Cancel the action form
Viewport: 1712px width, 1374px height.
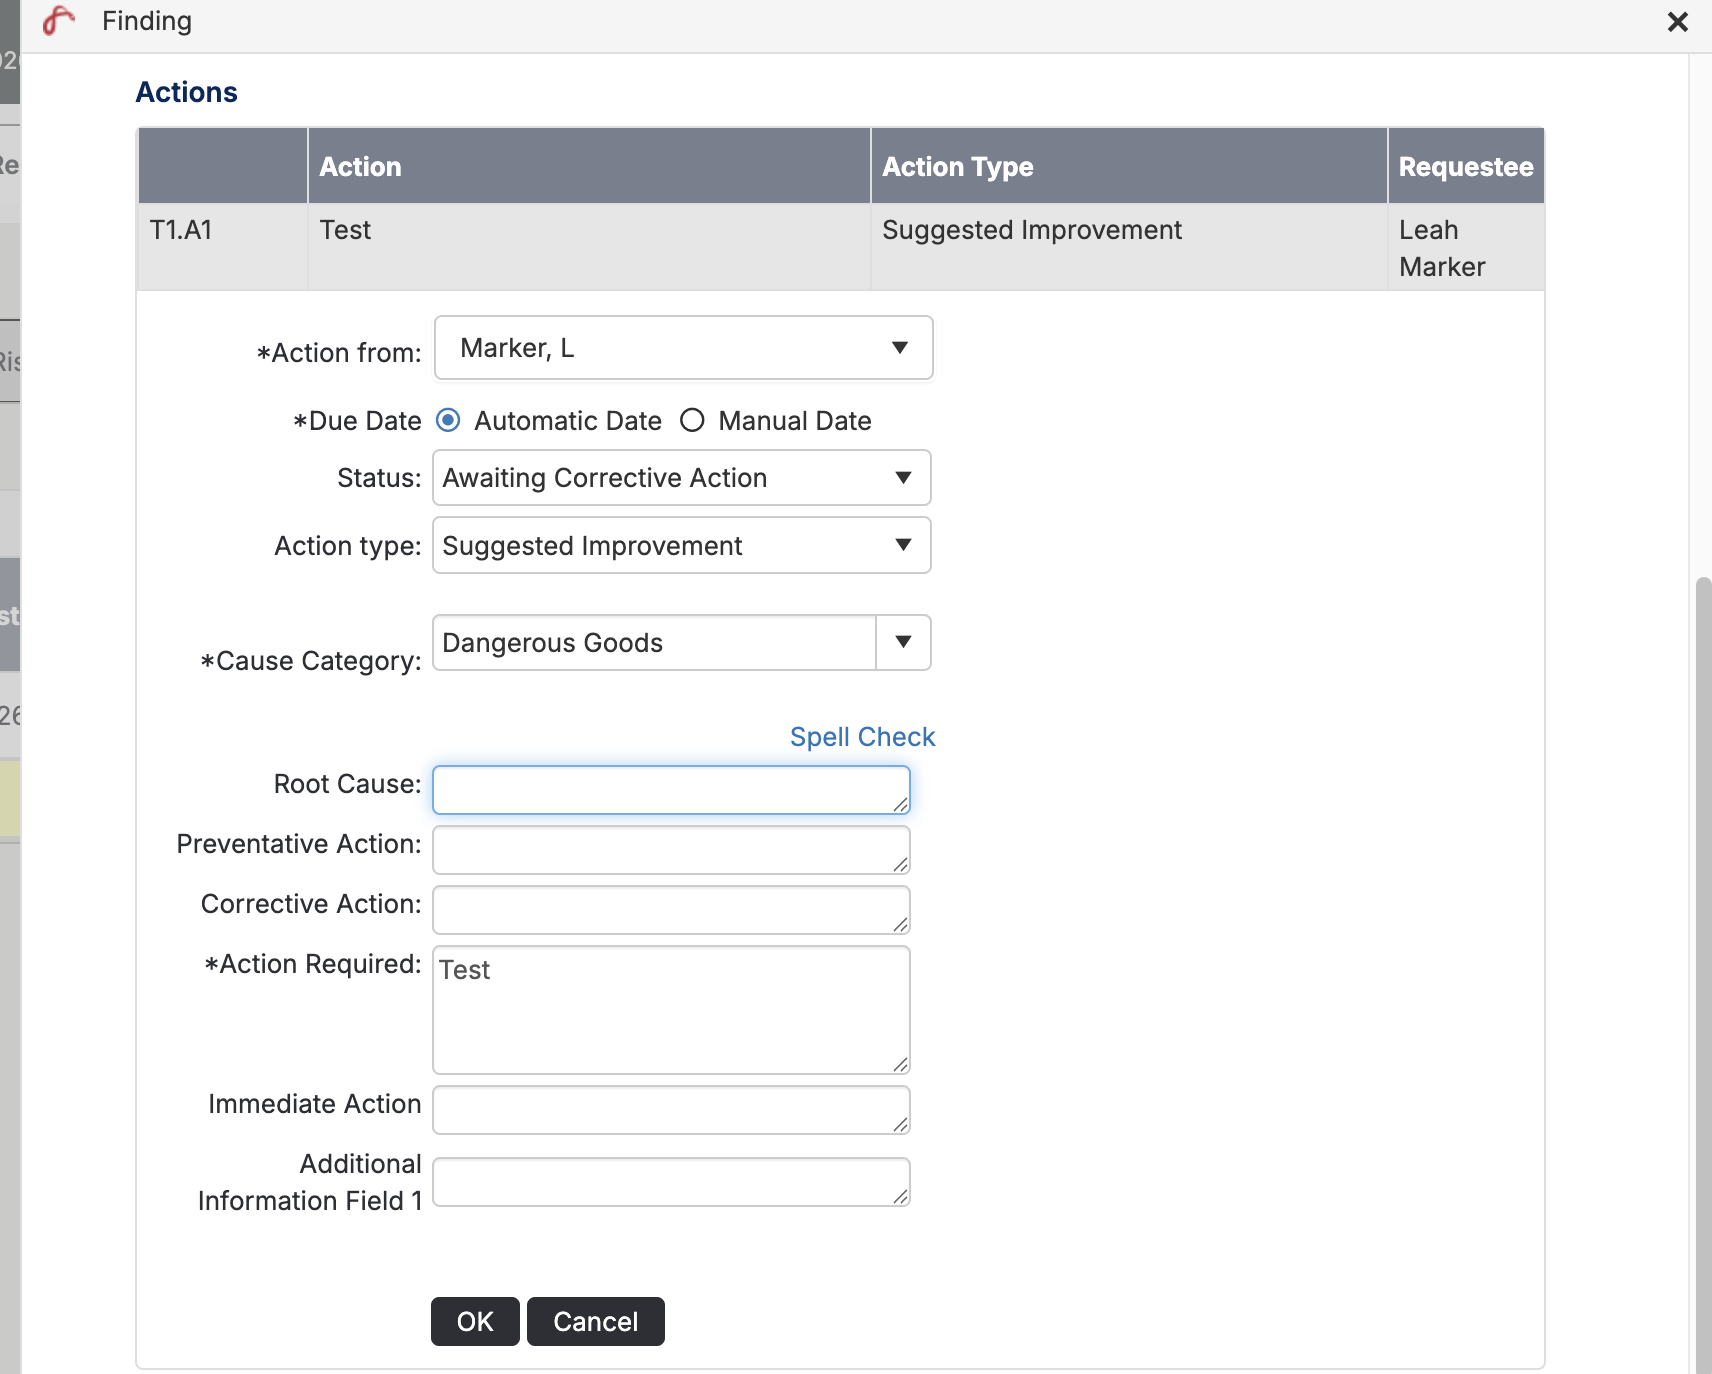pyautogui.click(x=595, y=1322)
